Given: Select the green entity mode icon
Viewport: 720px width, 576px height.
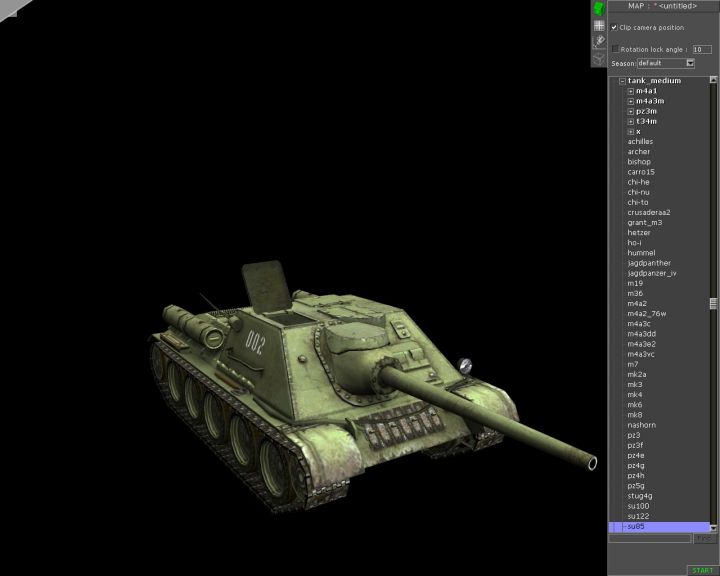Looking at the screenshot, I should 599,9.
